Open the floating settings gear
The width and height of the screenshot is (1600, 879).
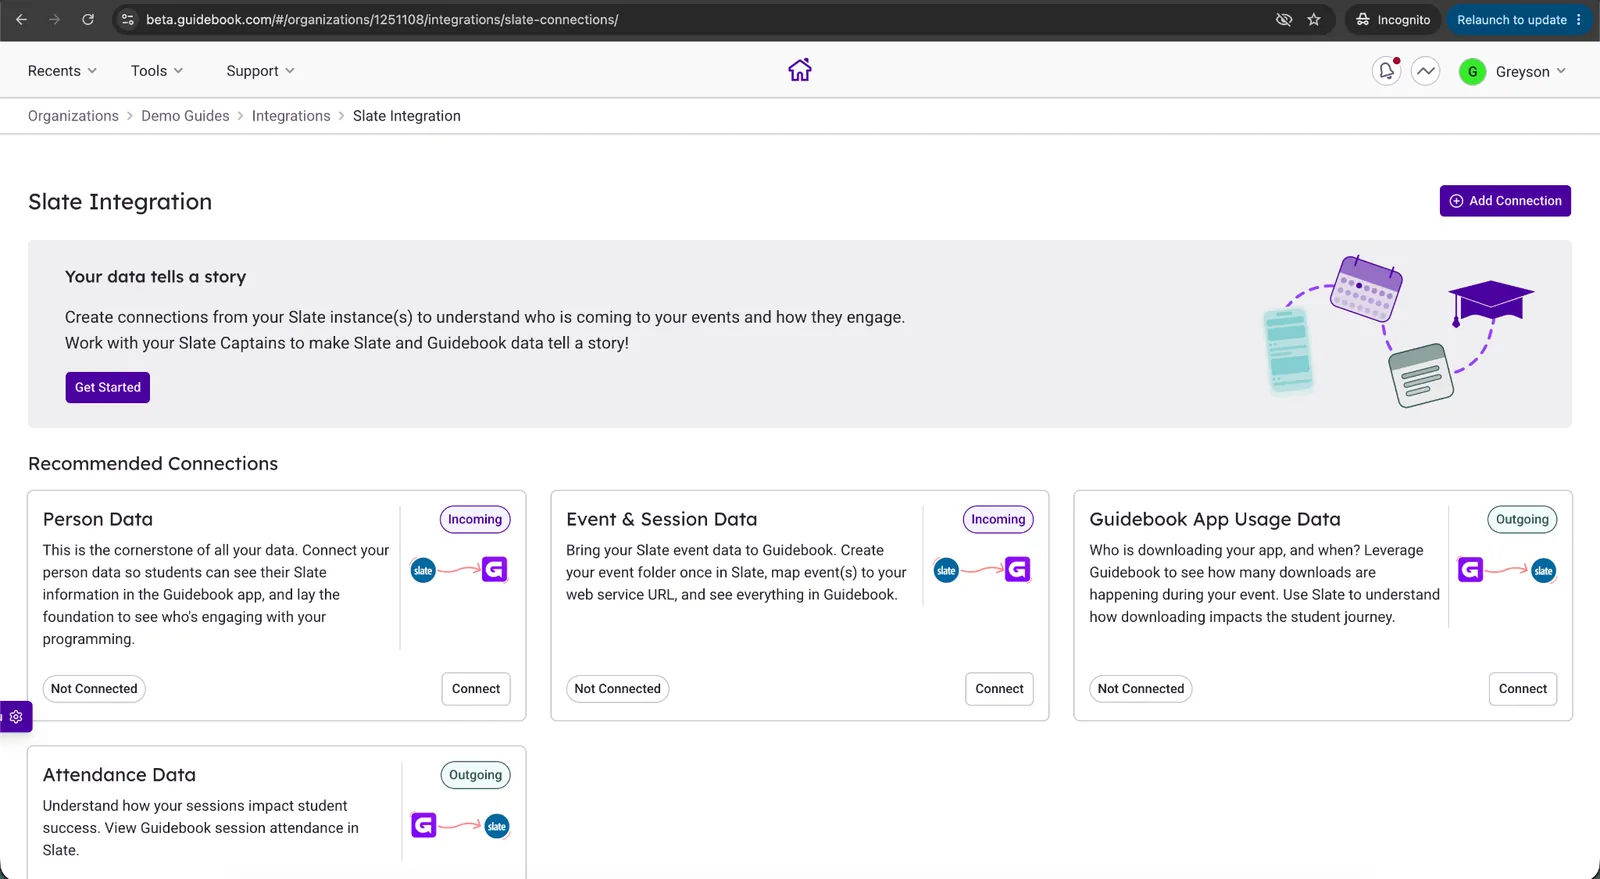16,717
